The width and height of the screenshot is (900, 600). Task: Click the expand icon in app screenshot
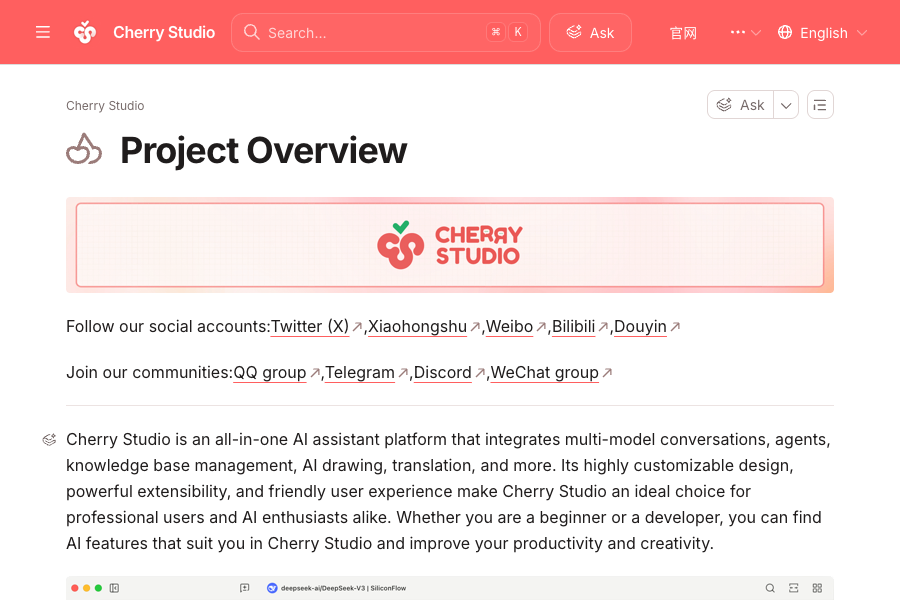pos(794,588)
